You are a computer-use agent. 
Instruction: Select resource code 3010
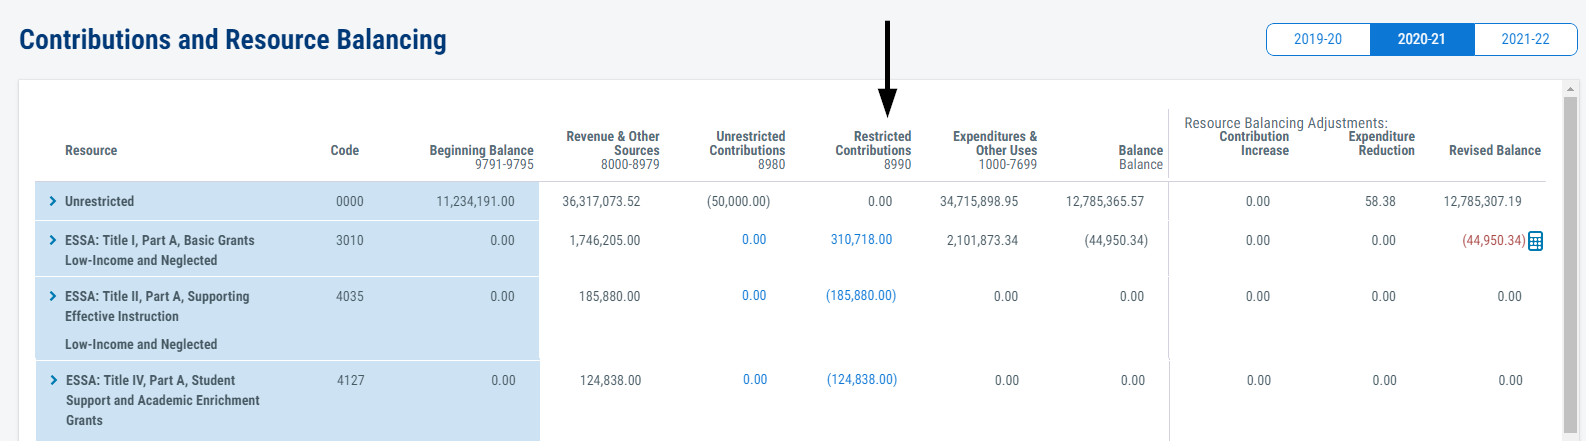coord(350,240)
